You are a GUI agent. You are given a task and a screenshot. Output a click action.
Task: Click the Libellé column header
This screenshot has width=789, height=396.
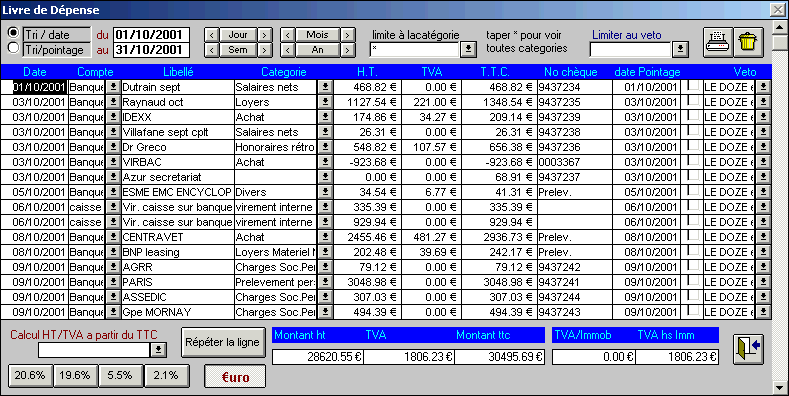[x=178, y=72]
